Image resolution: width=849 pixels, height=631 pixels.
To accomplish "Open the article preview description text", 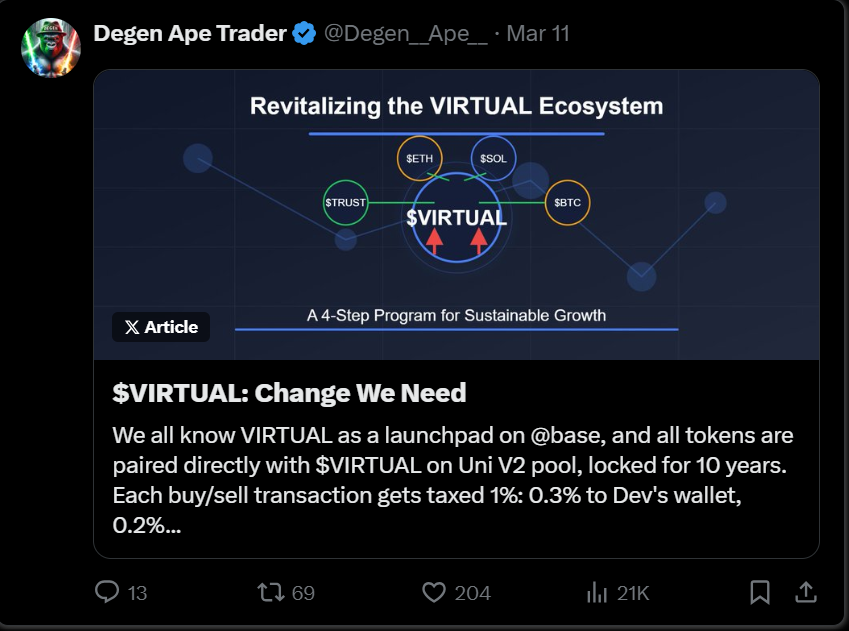I will (x=453, y=480).
